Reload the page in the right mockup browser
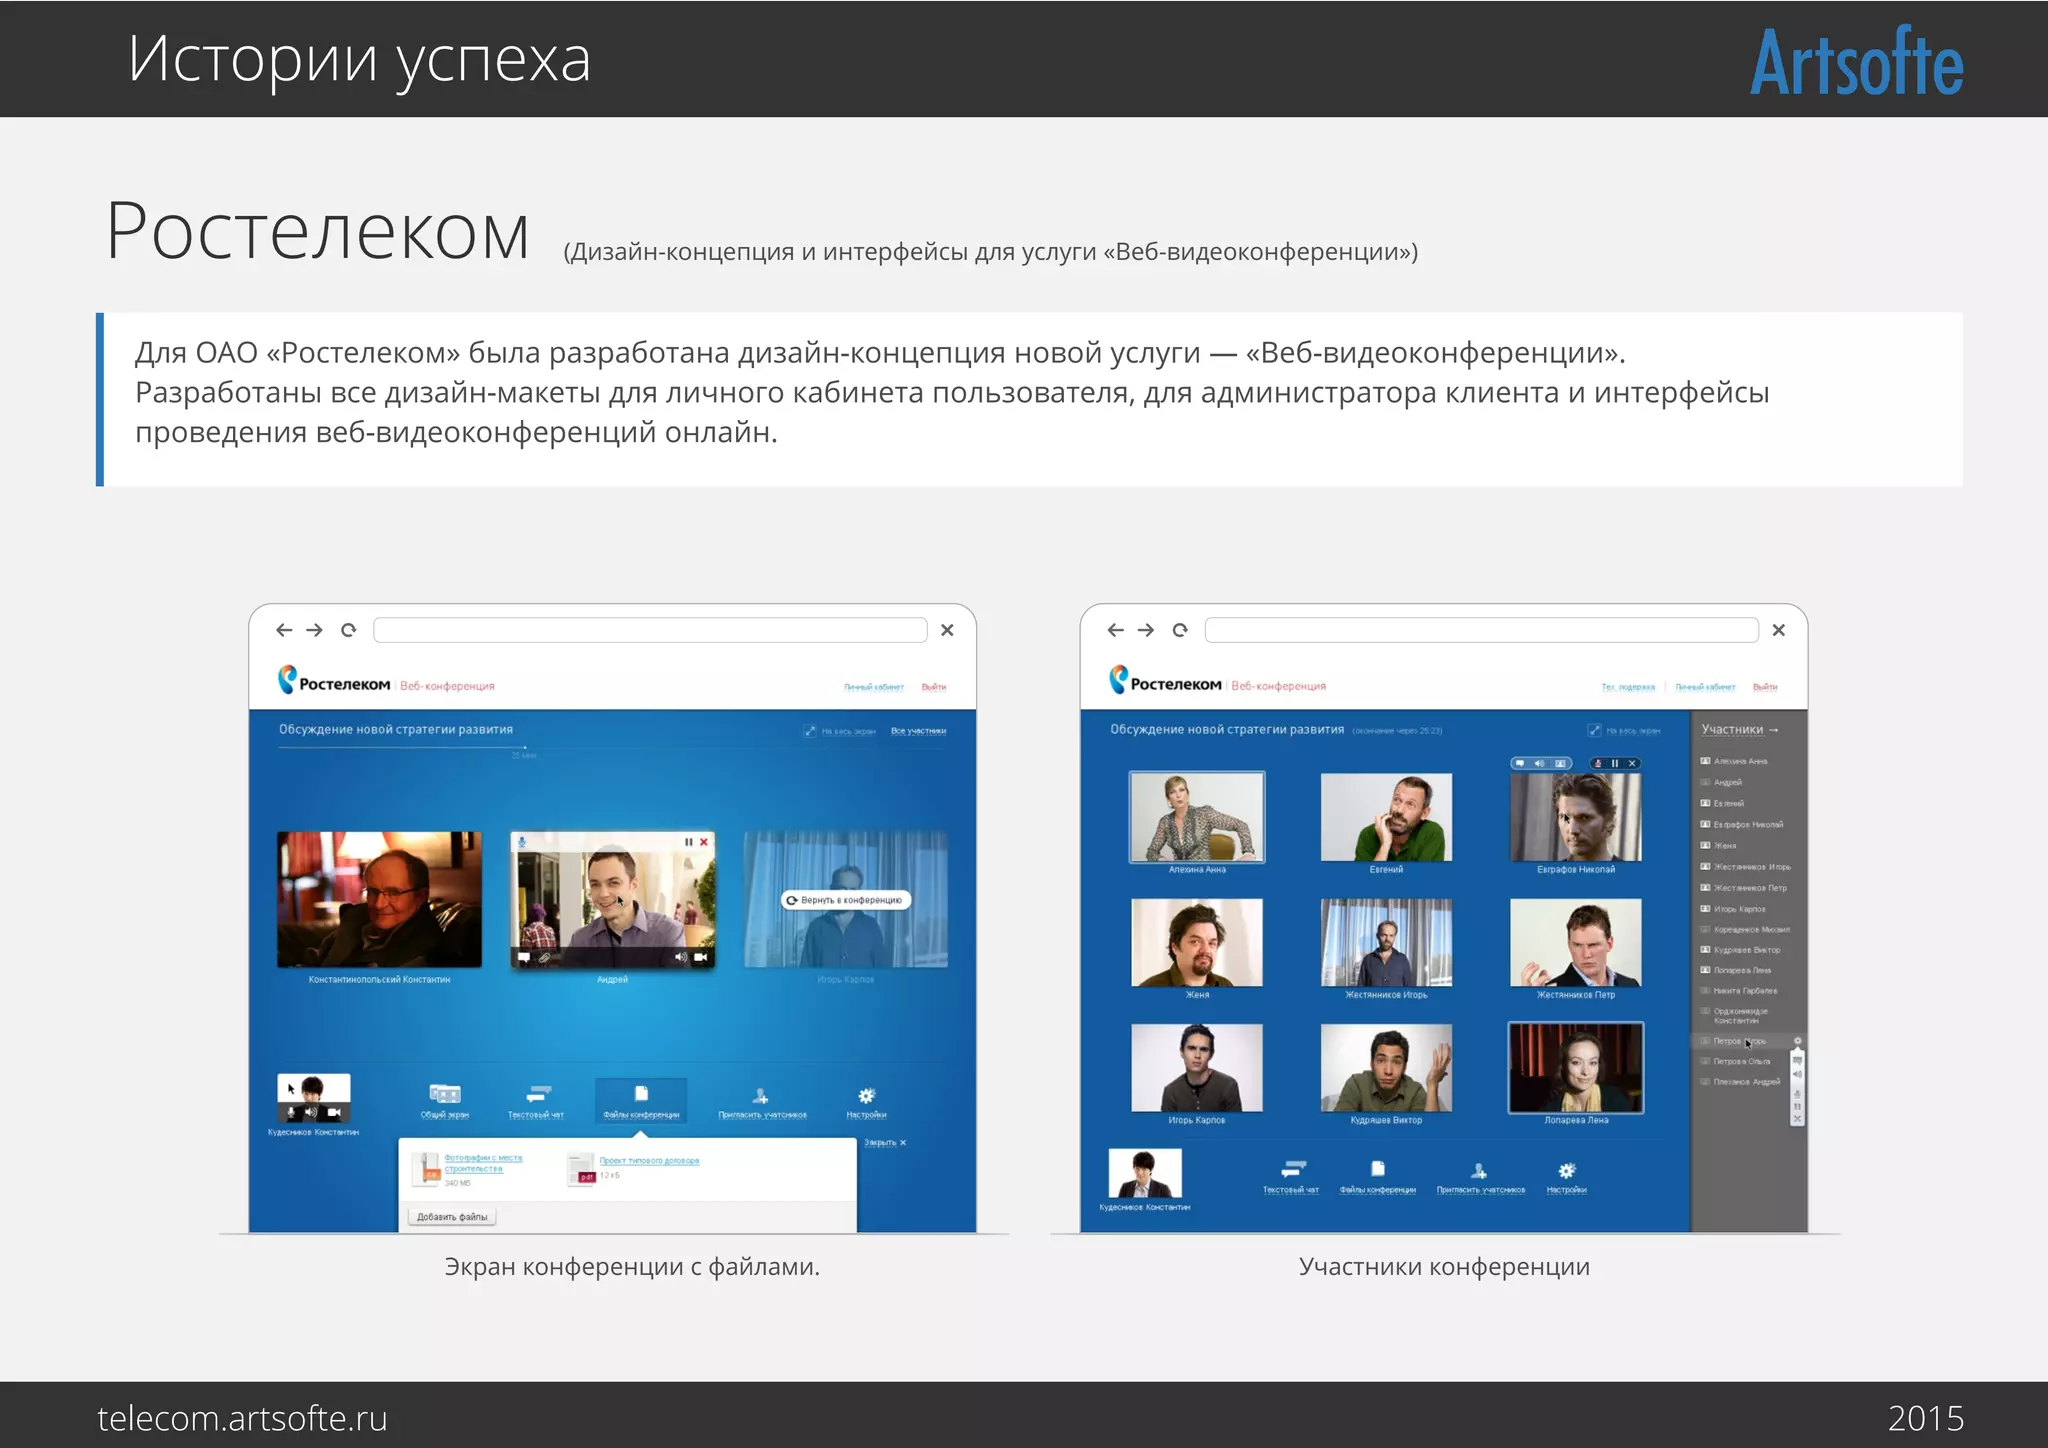The height and width of the screenshot is (1448, 2048). tap(1180, 630)
